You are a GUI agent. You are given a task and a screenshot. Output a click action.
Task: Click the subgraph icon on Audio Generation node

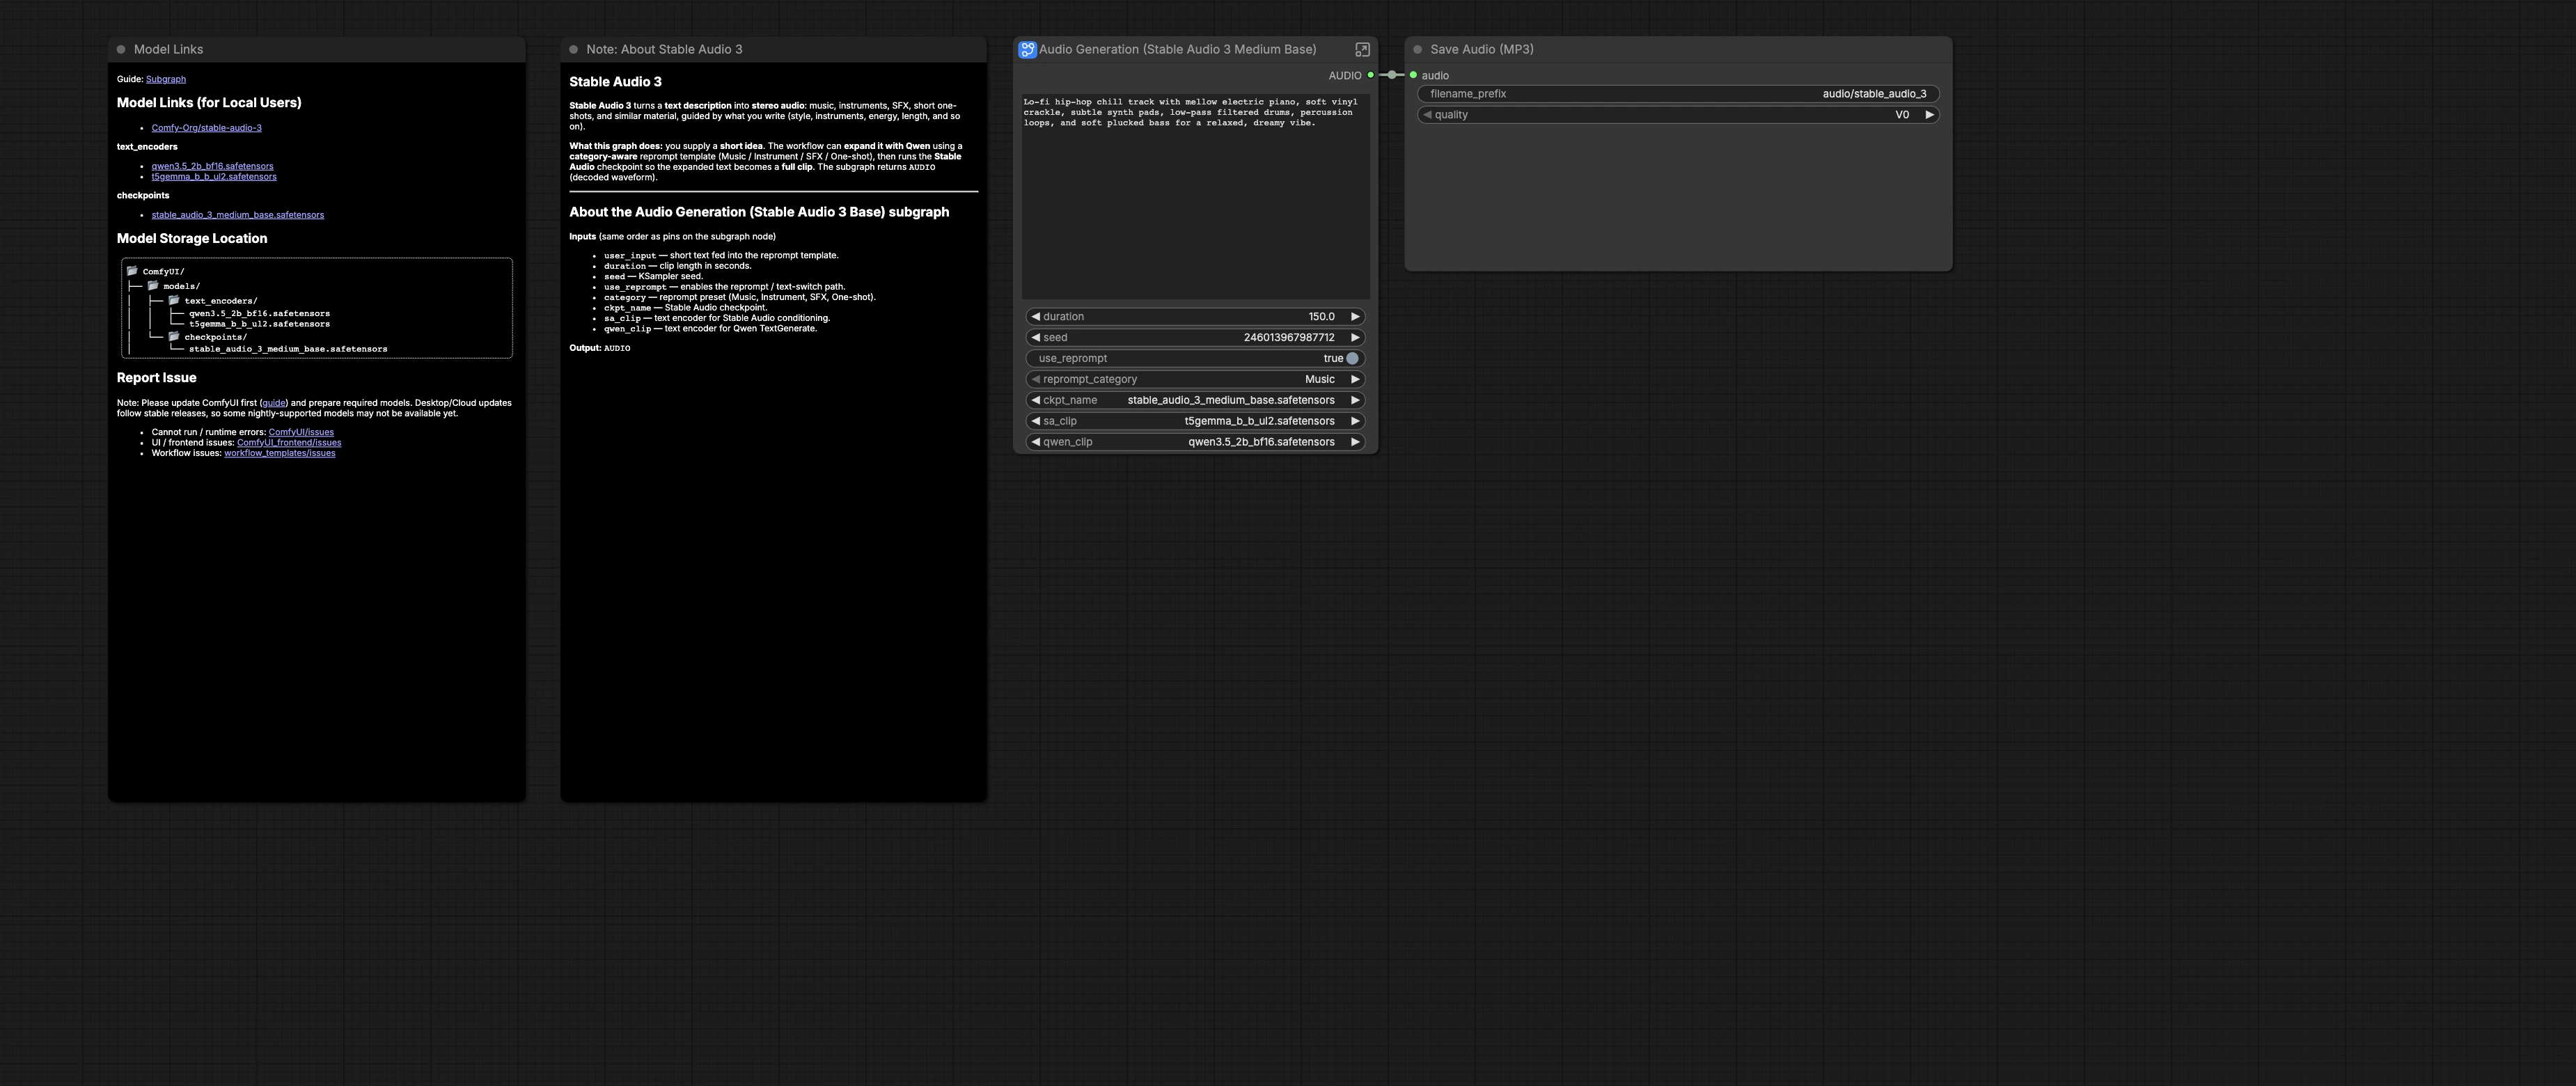point(1027,49)
